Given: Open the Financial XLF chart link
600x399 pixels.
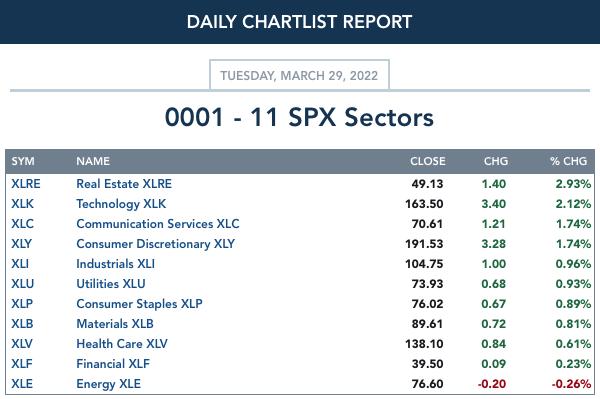Looking at the screenshot, I should coord(113,364).
